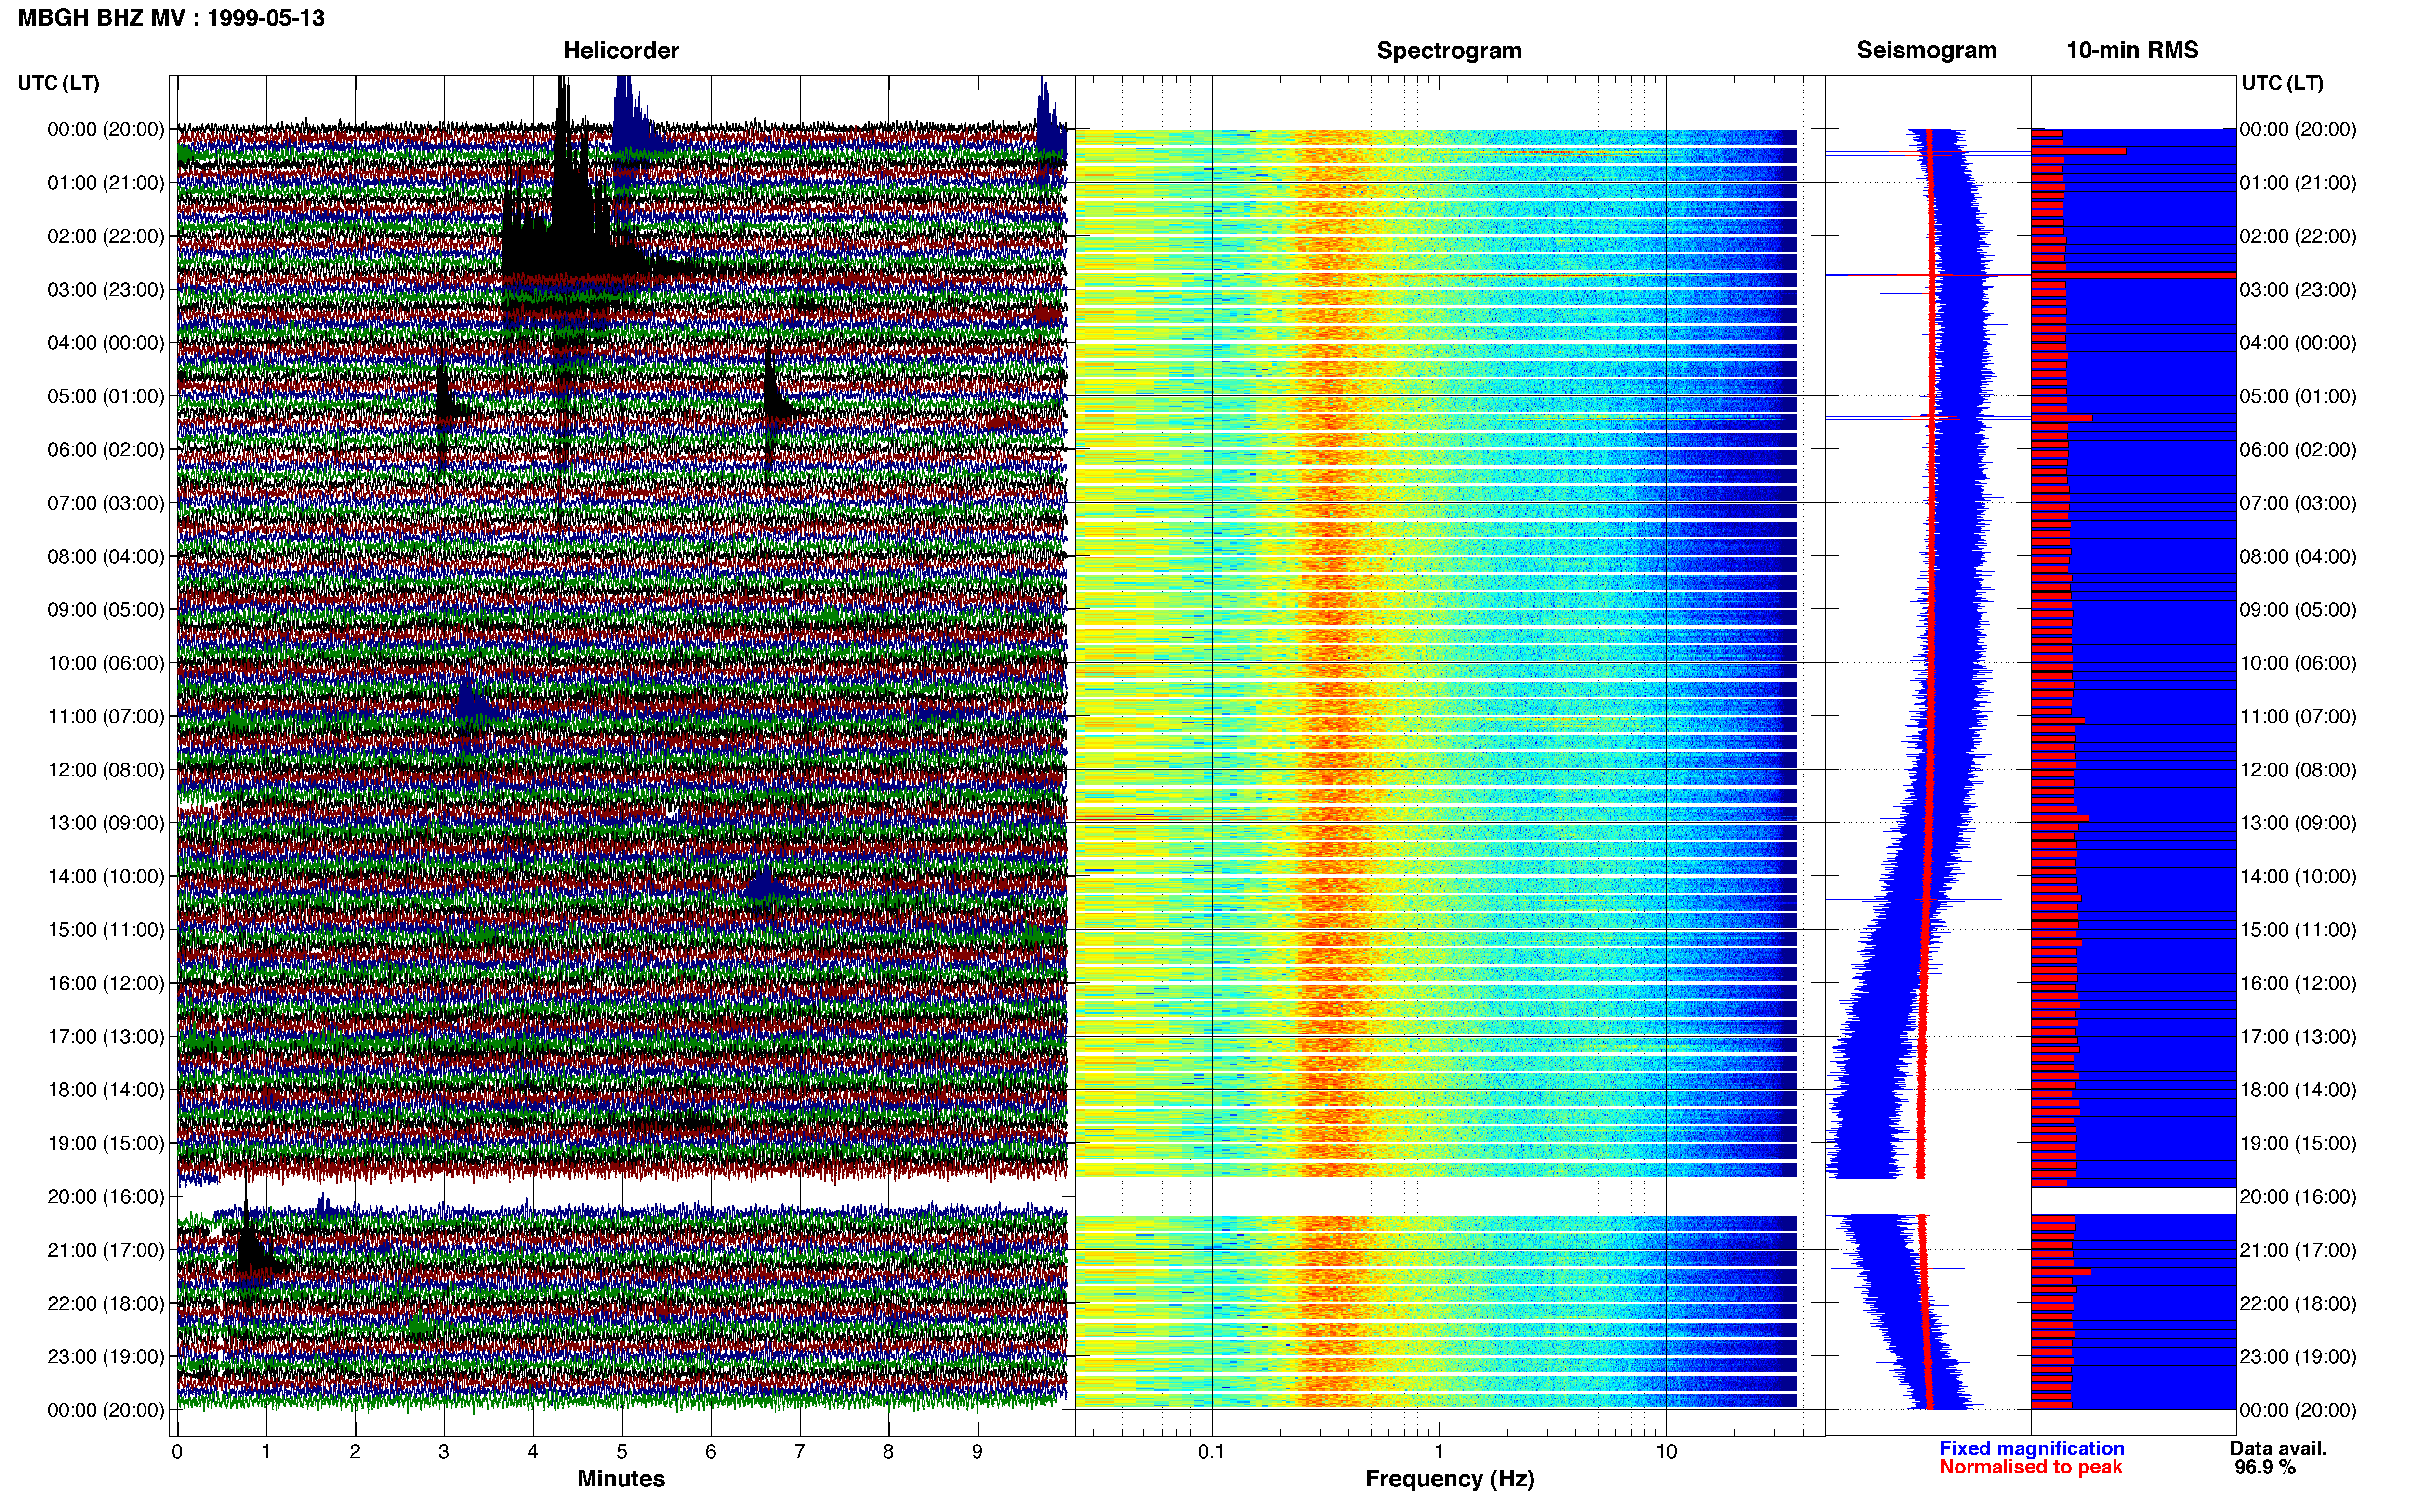2418x1512 pixels.
Task: Select the Helicorder panel title
Action: pos(621,50)
